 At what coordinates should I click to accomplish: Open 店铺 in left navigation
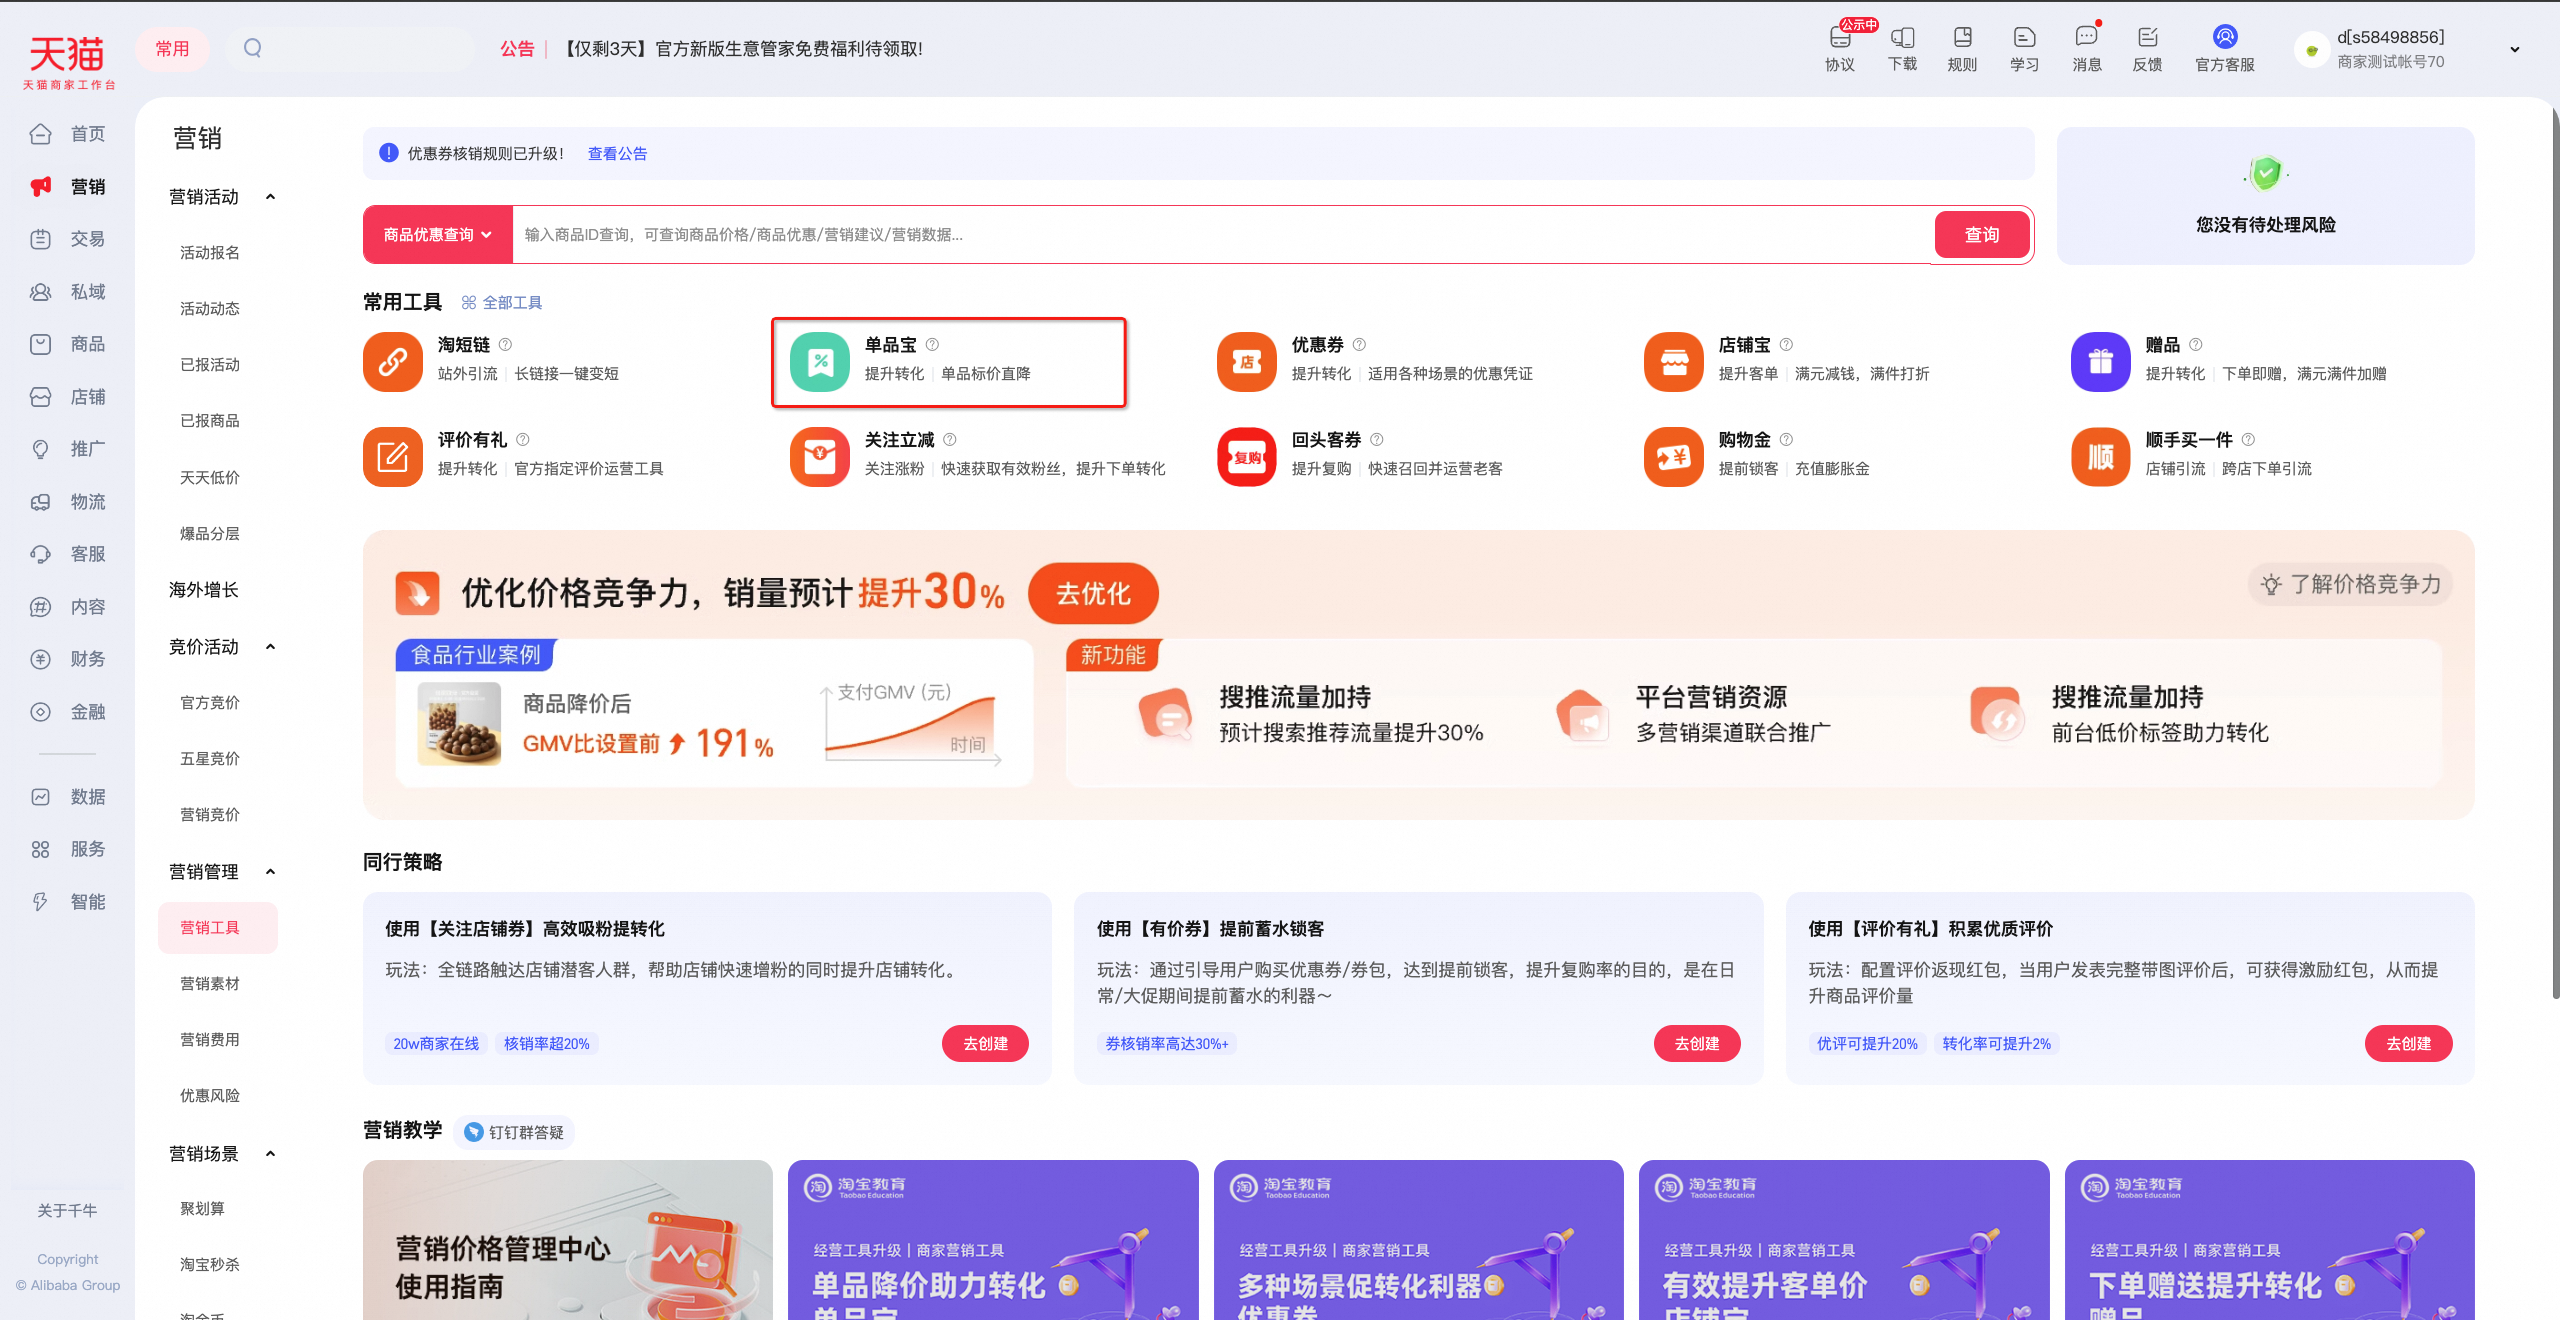68,397
